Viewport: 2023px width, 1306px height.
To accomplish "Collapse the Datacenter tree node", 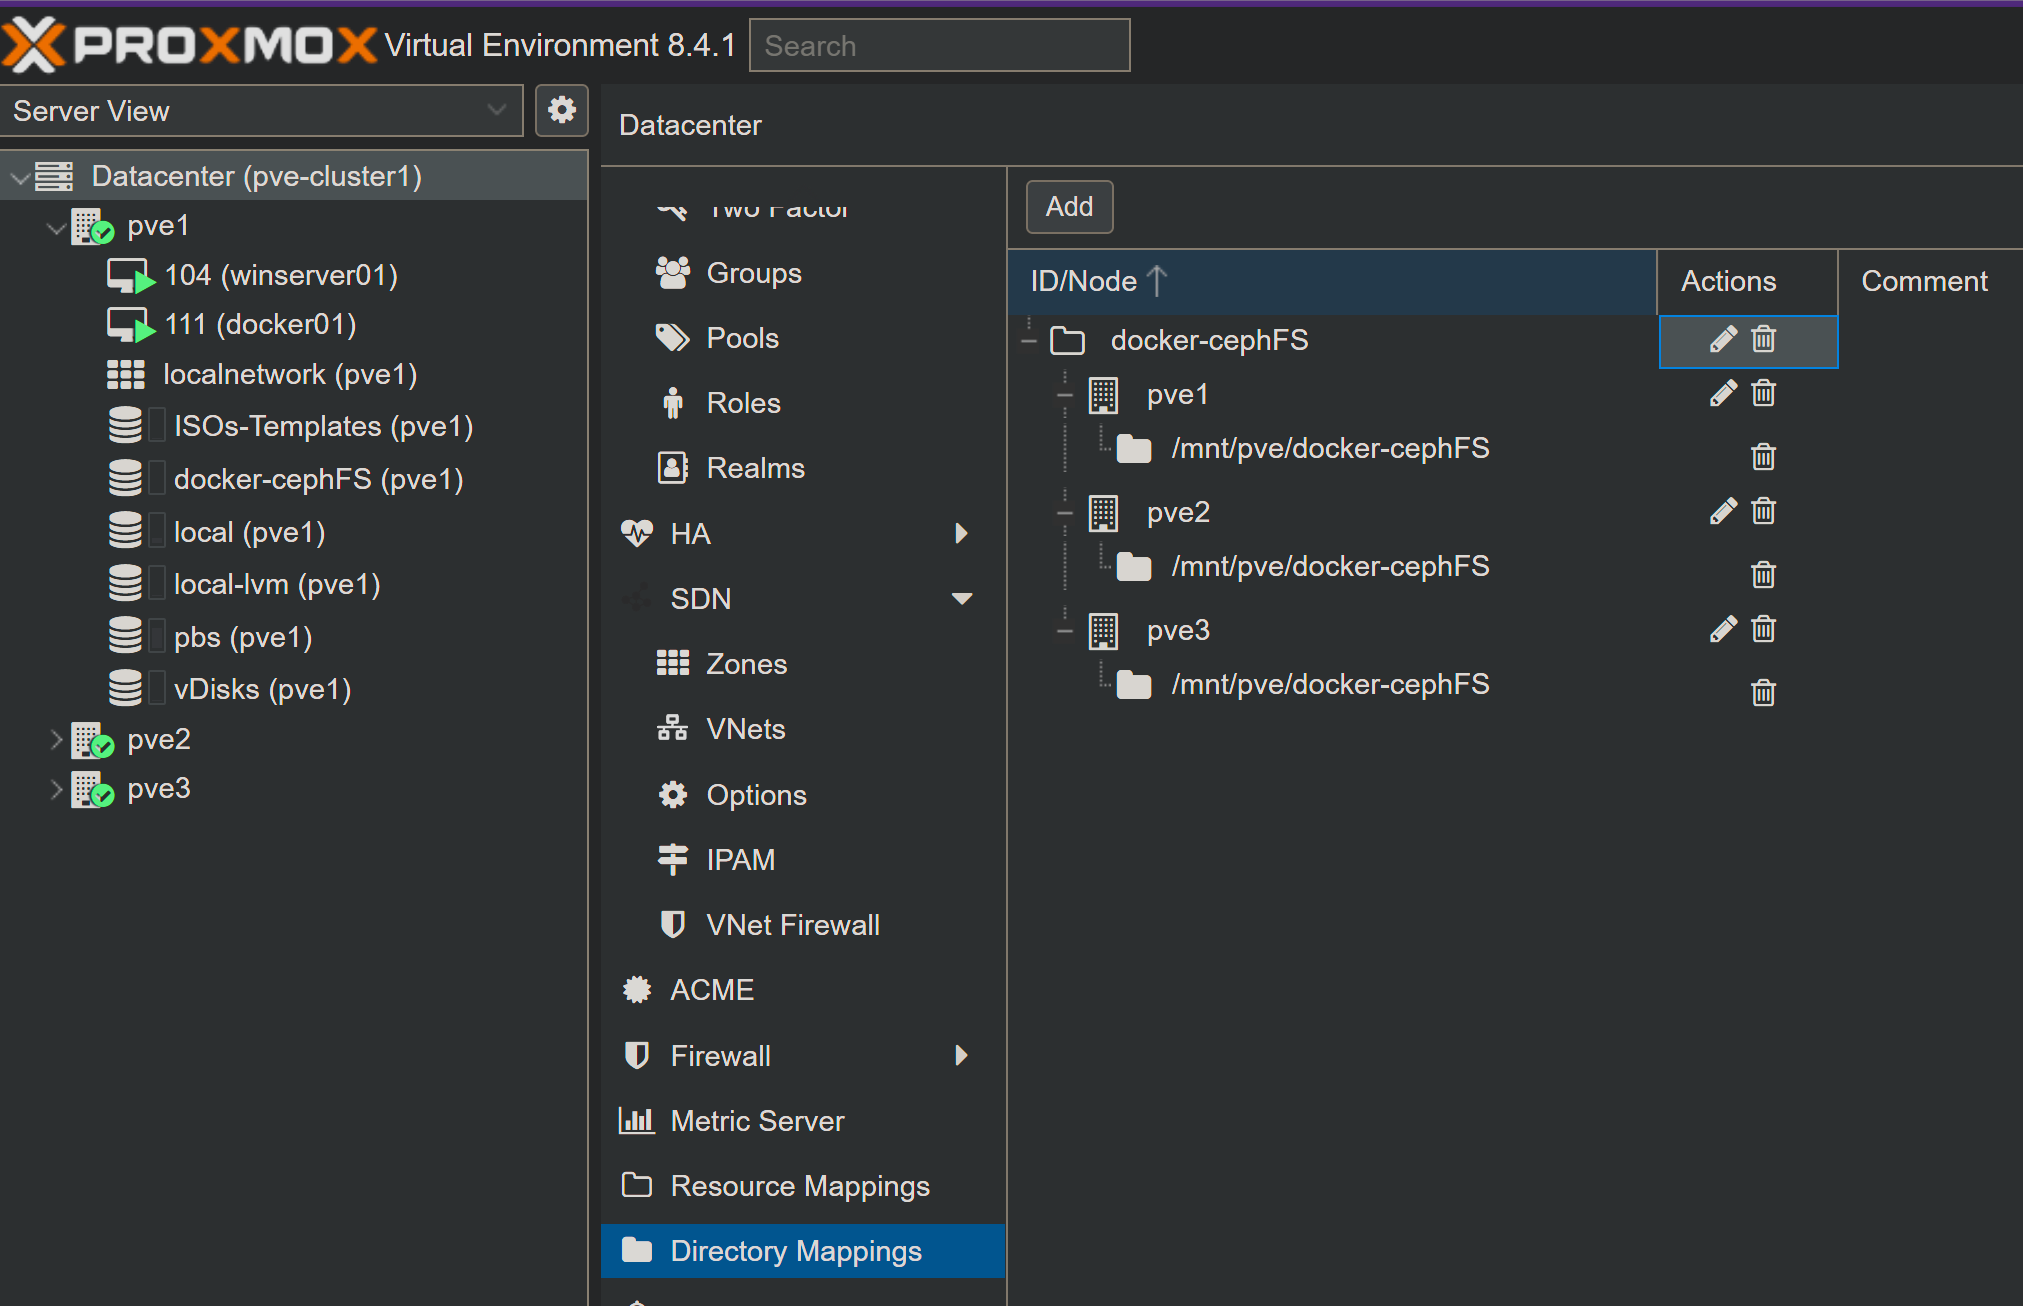I will point(19,177).
